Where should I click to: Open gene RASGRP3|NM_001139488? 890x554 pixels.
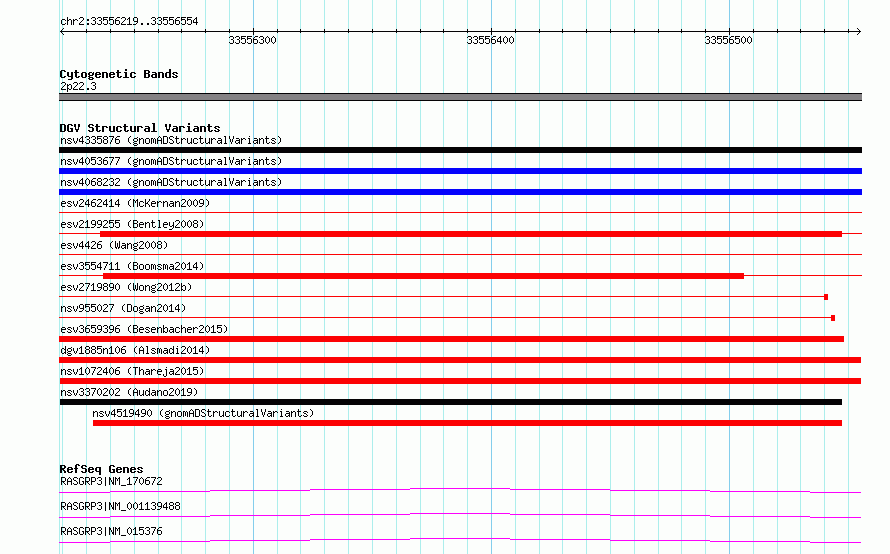pyautogui.click(x=120, y=506)
